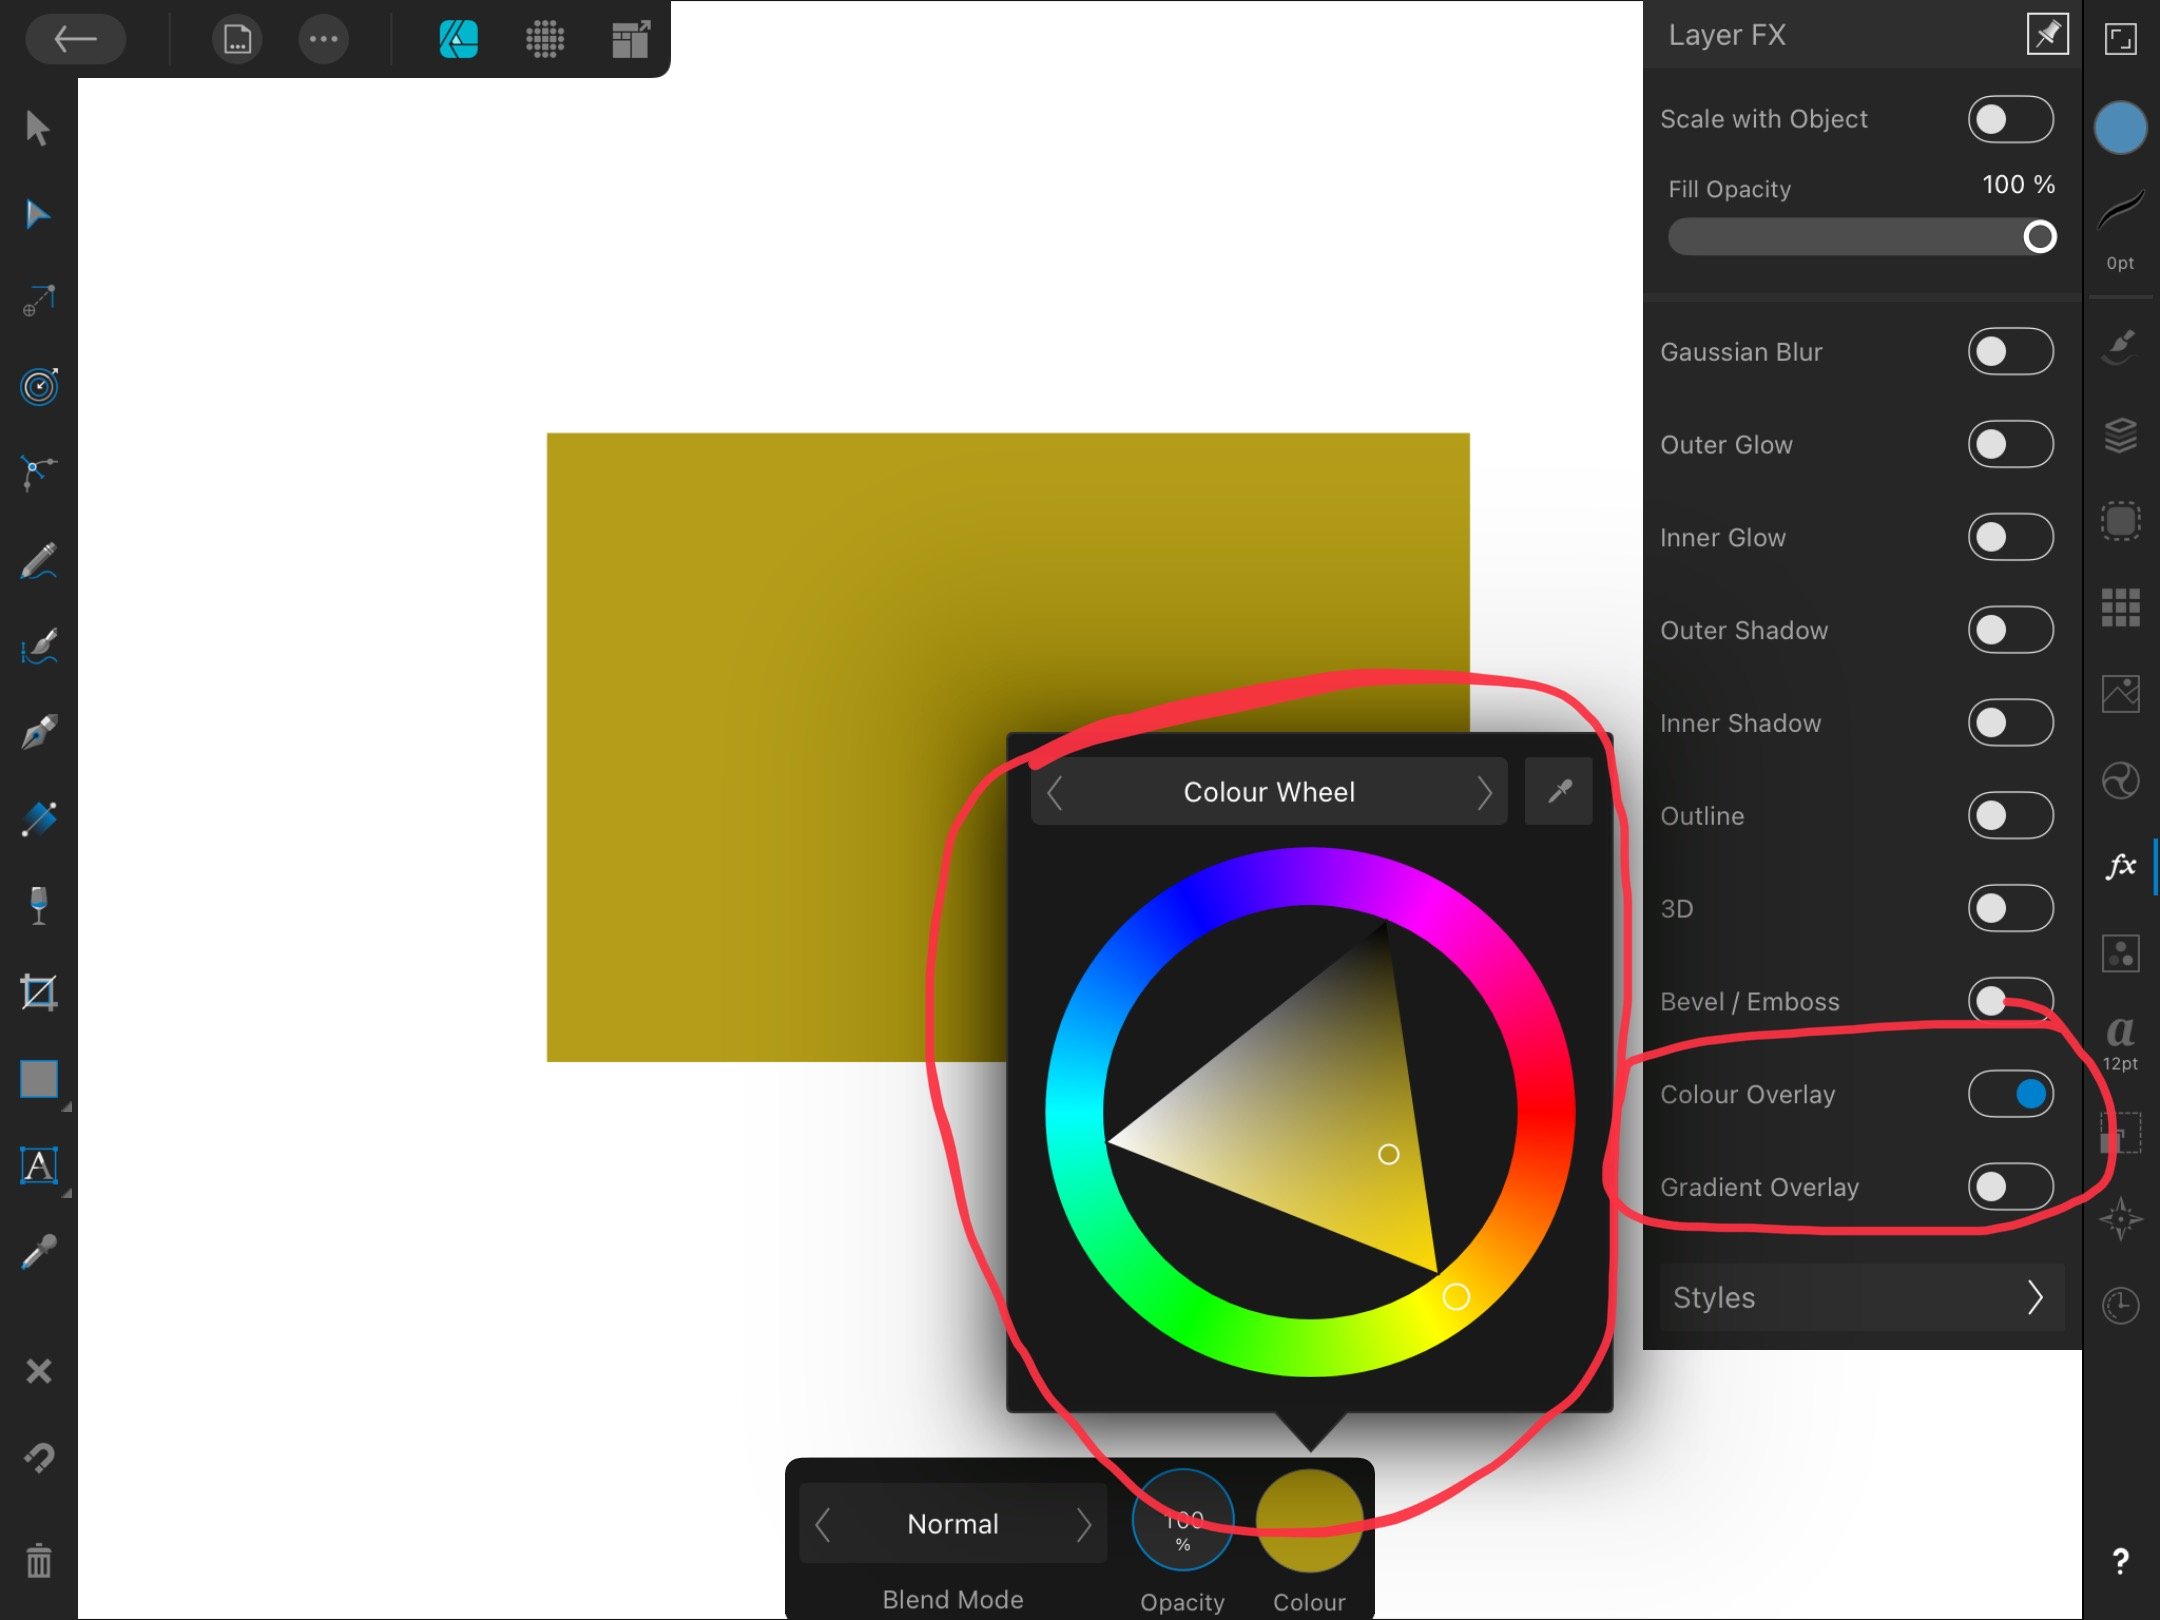The width and height of the screenshot is (2160, 1620).
Task: Activate the Crop tool
Action: tap(40, 991)
